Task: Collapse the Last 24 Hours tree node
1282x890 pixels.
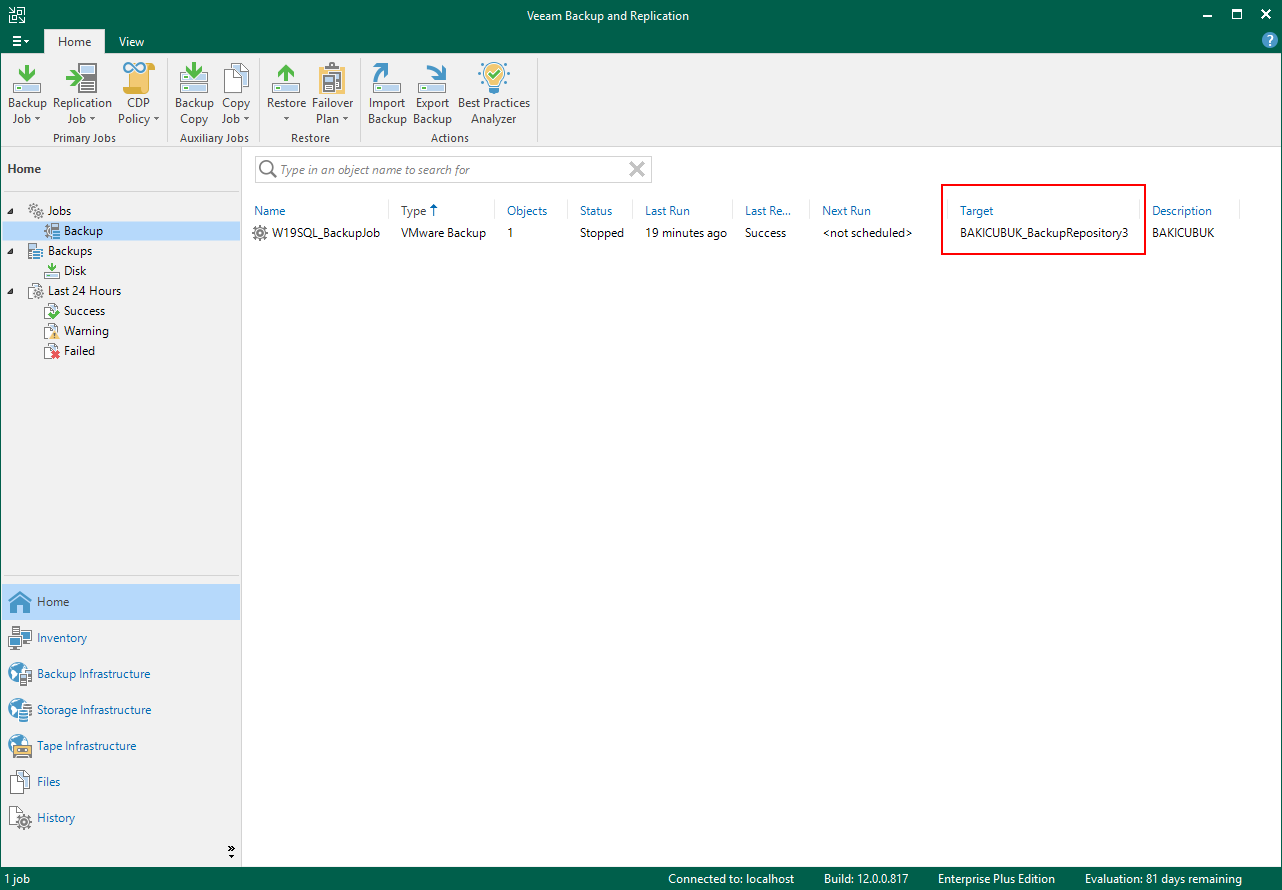Action: coord(11,291)
